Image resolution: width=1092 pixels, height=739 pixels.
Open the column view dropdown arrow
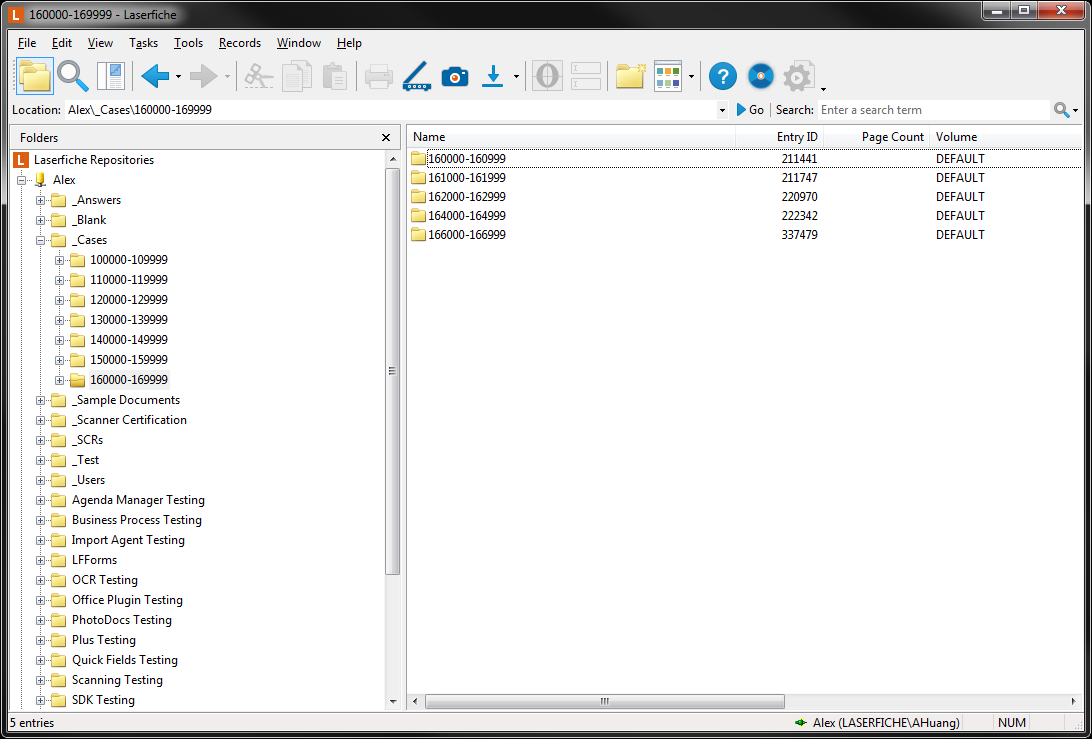coord(691,76)
